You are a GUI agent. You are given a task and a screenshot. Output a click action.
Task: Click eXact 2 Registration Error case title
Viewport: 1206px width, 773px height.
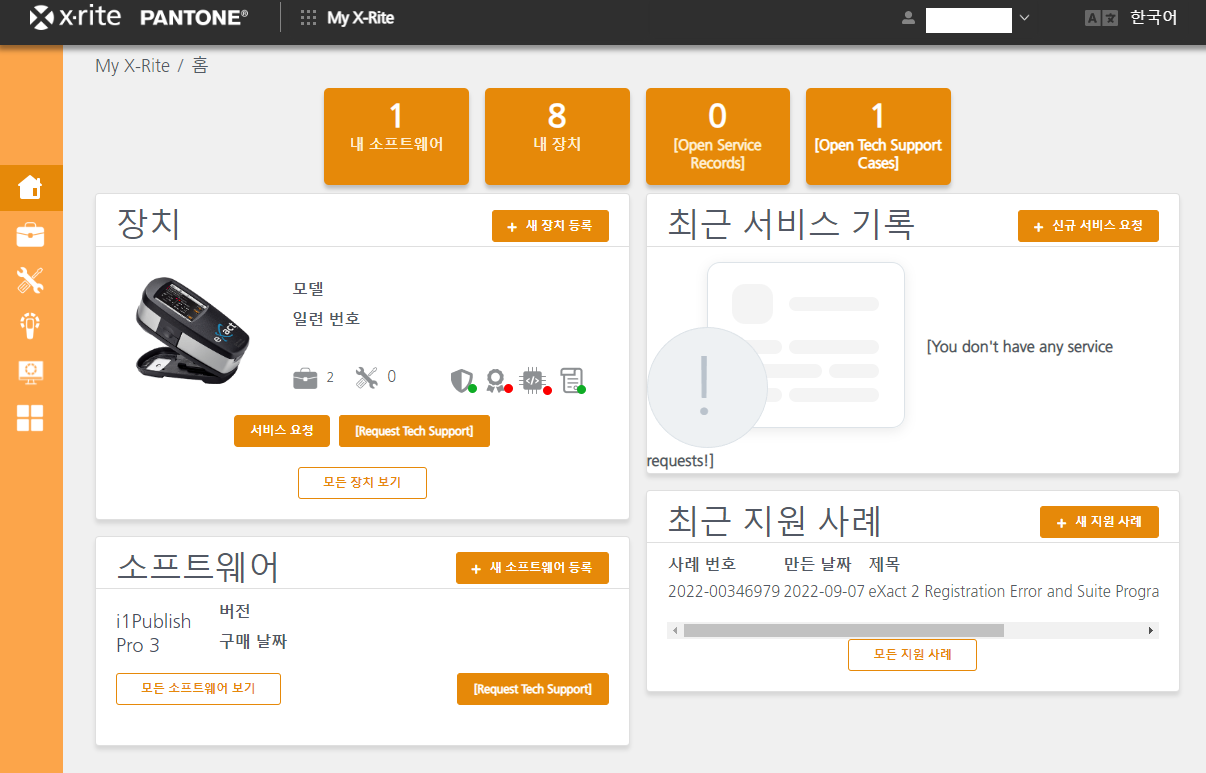pyautogui.click(x=1014, y=592)
